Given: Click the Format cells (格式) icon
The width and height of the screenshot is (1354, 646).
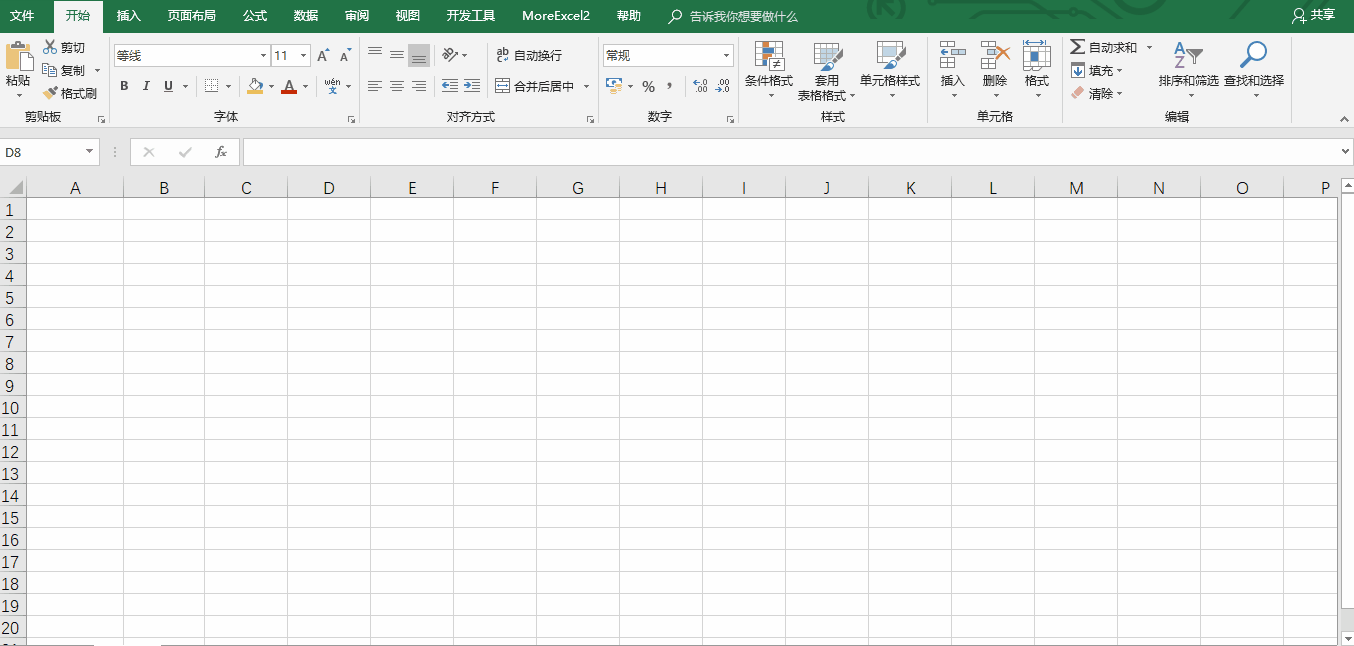Looking at the screenshot, I should [x=1037, y=54].
